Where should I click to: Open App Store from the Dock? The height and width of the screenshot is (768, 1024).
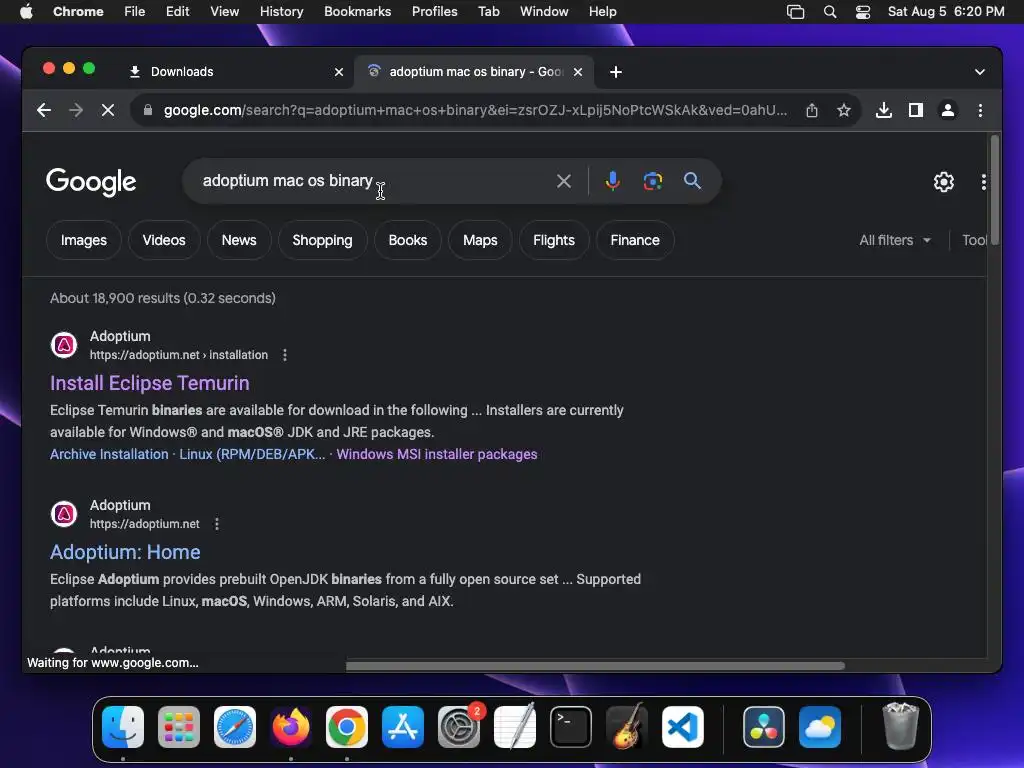pos(403,727)
